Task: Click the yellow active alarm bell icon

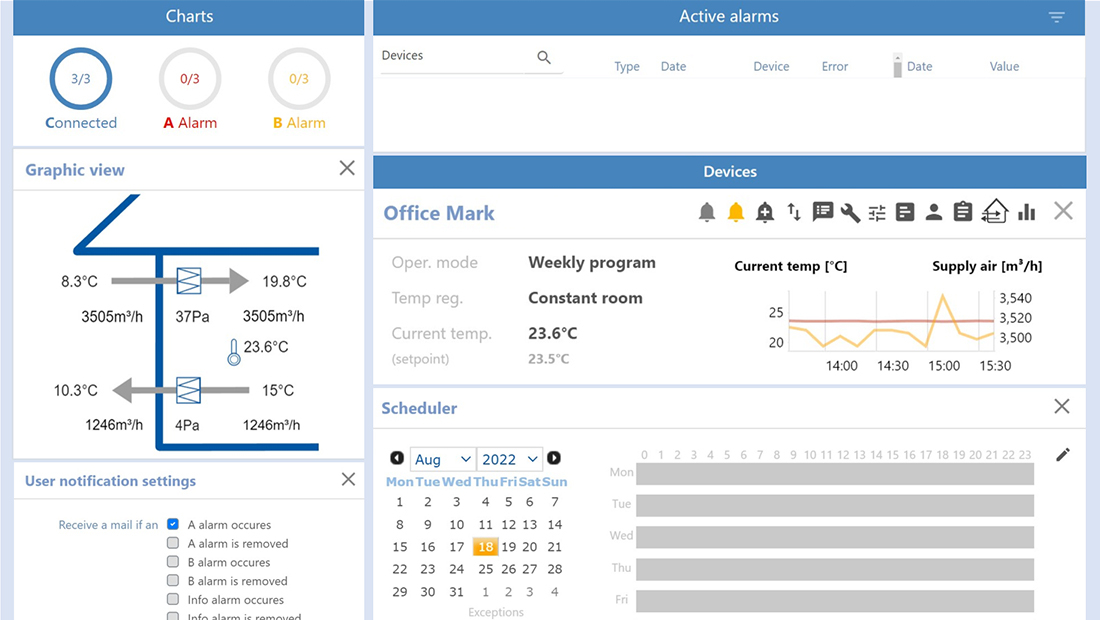Action: pos(736,212)
